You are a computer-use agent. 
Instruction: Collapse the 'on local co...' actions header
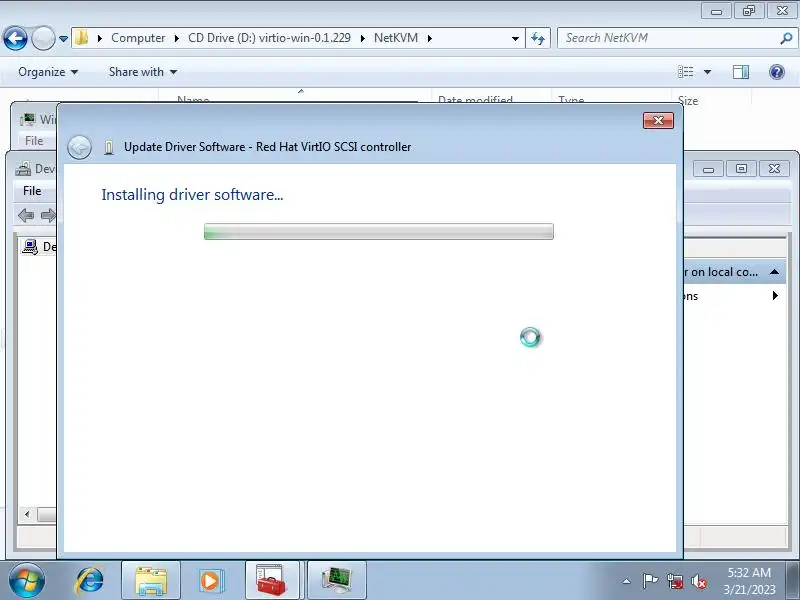[x=774, y=272]
